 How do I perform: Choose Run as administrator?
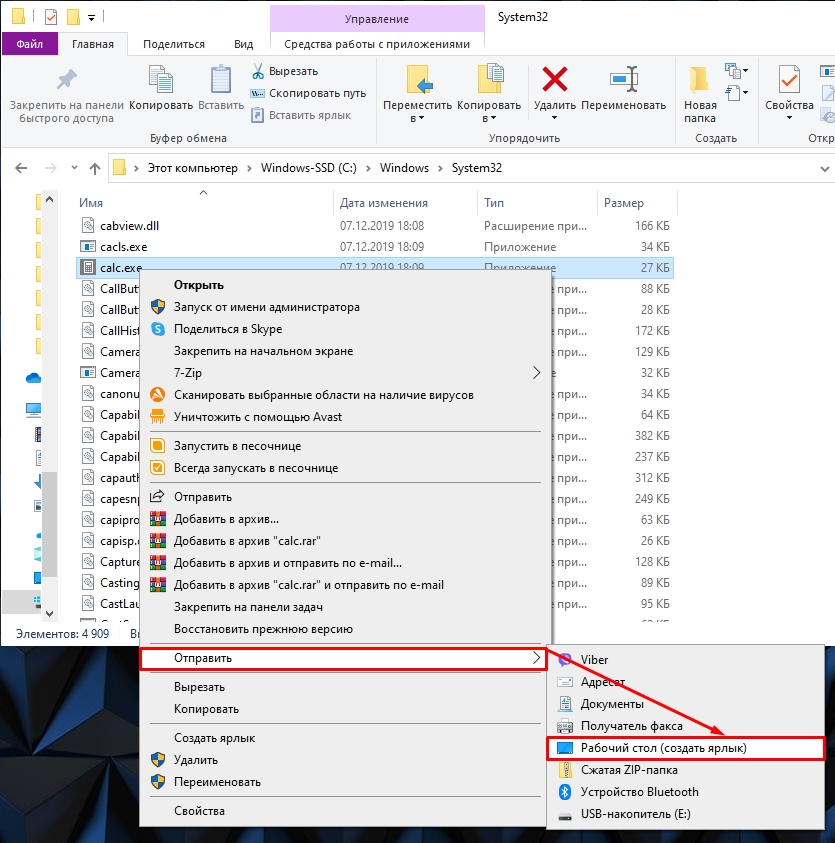[266, 307]
